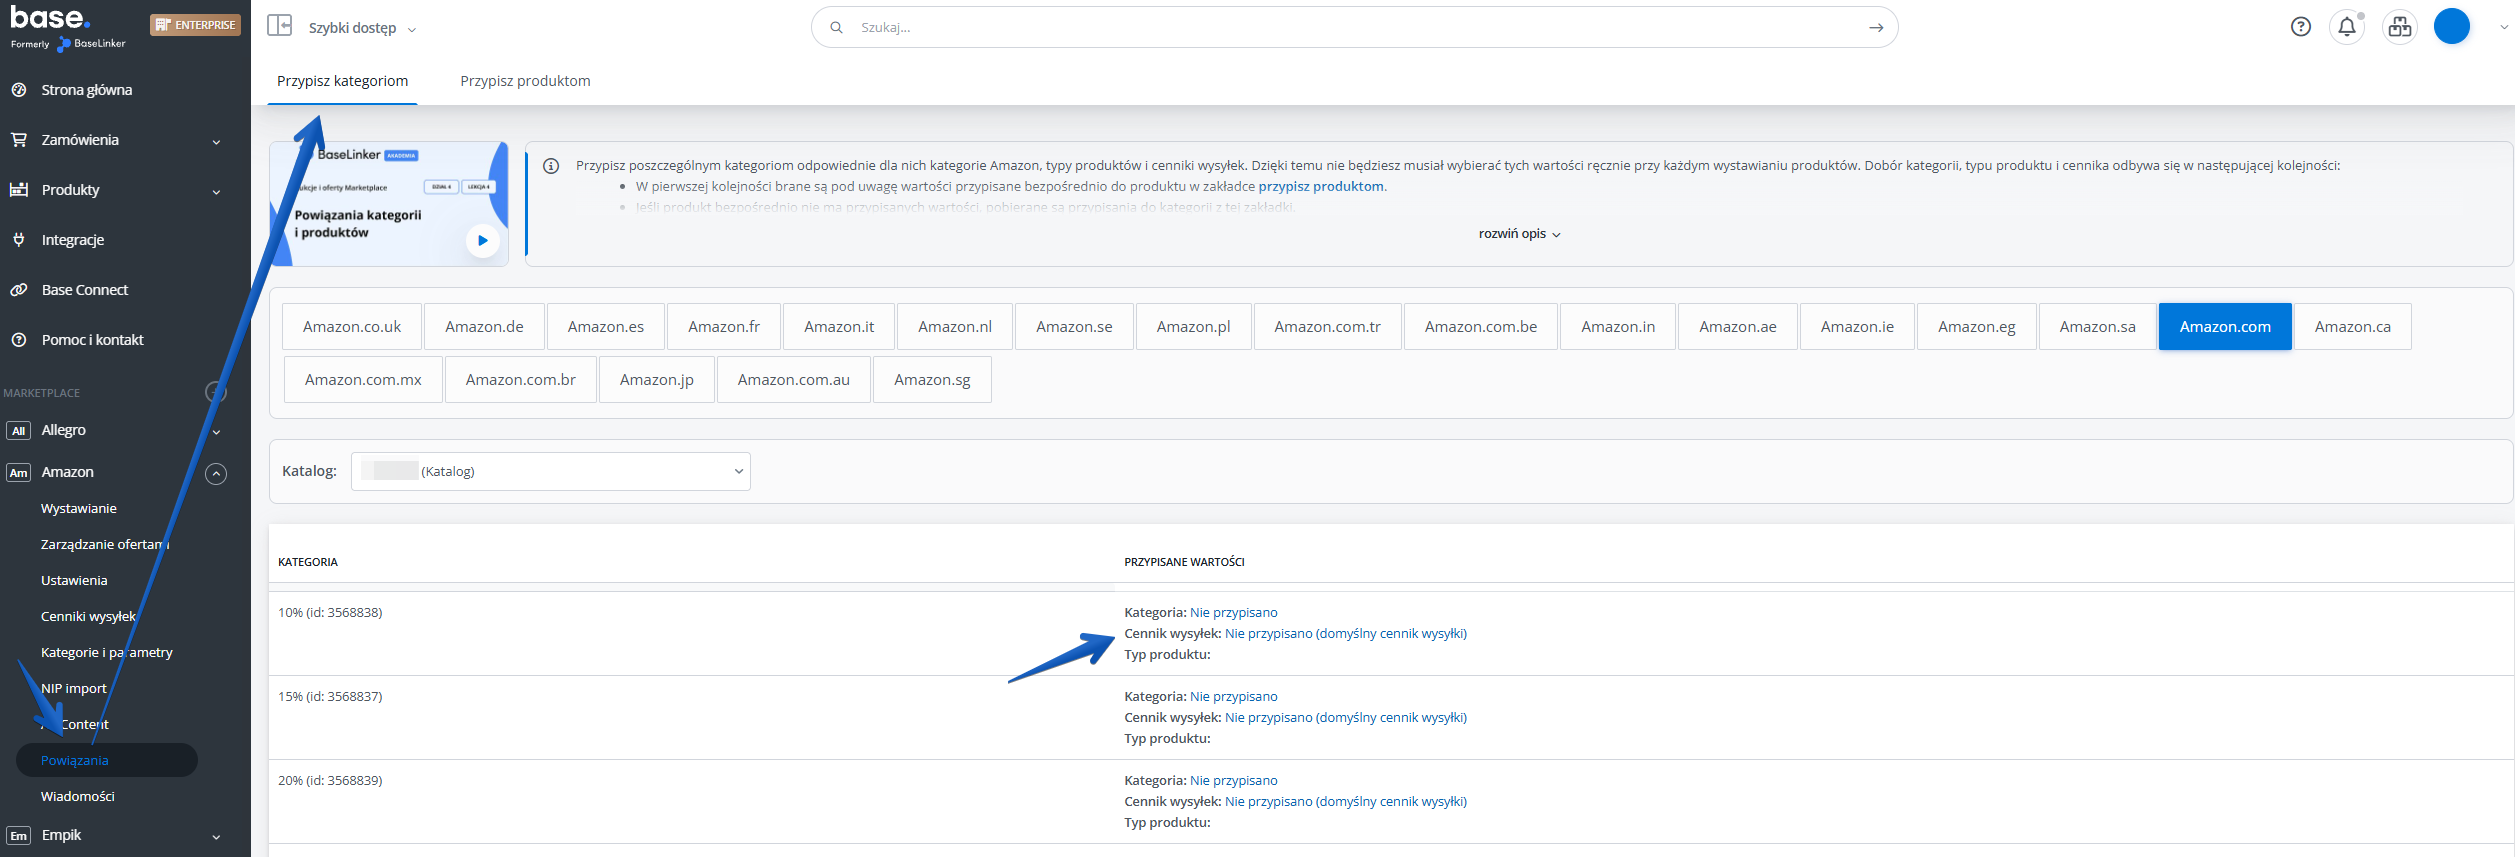Expand description with rozwiń opis
The image size is (2515, 857).
point(1518,234)
